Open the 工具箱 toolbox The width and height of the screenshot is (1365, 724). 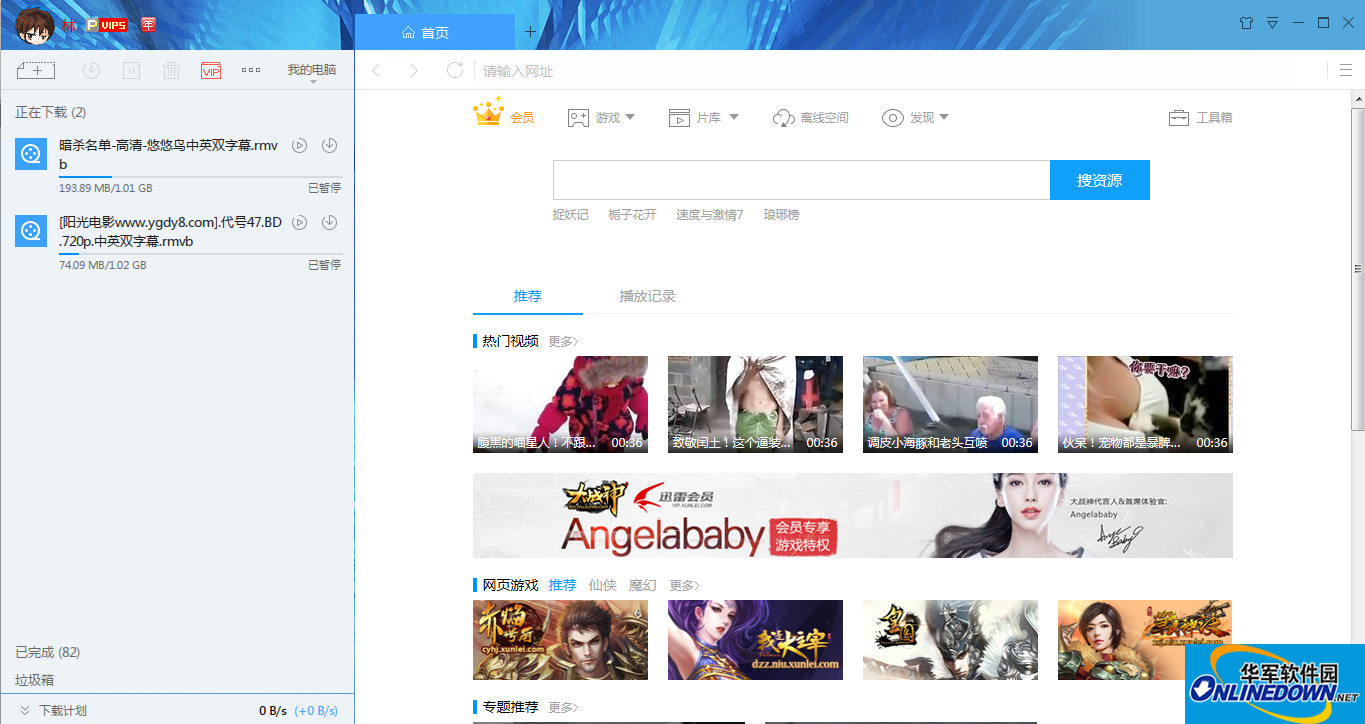pyautogui.click(x=1200, y=117)
